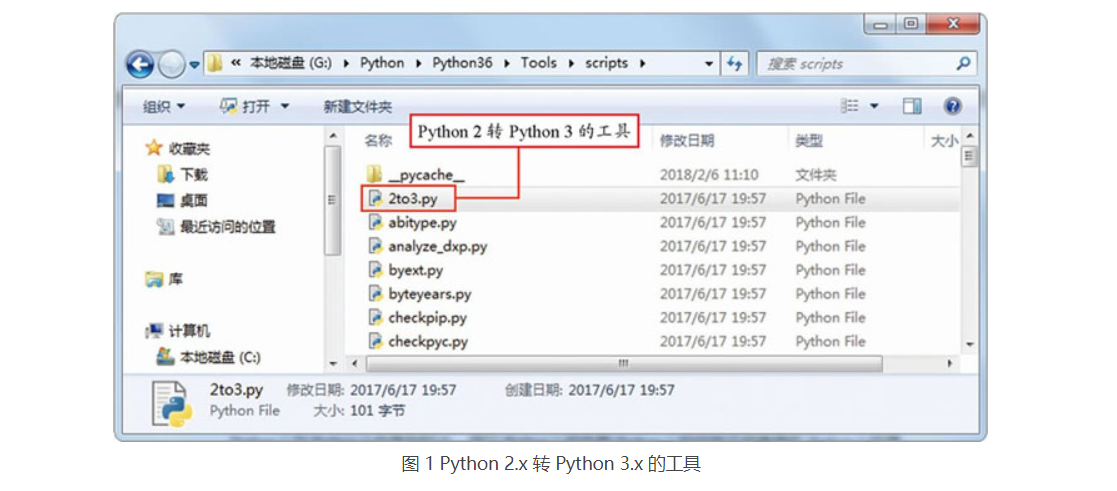The width and height of the screenshot is (1117, 491).
Task: Click the star icon beside 收藏夹
Action: tap(154, 148)
